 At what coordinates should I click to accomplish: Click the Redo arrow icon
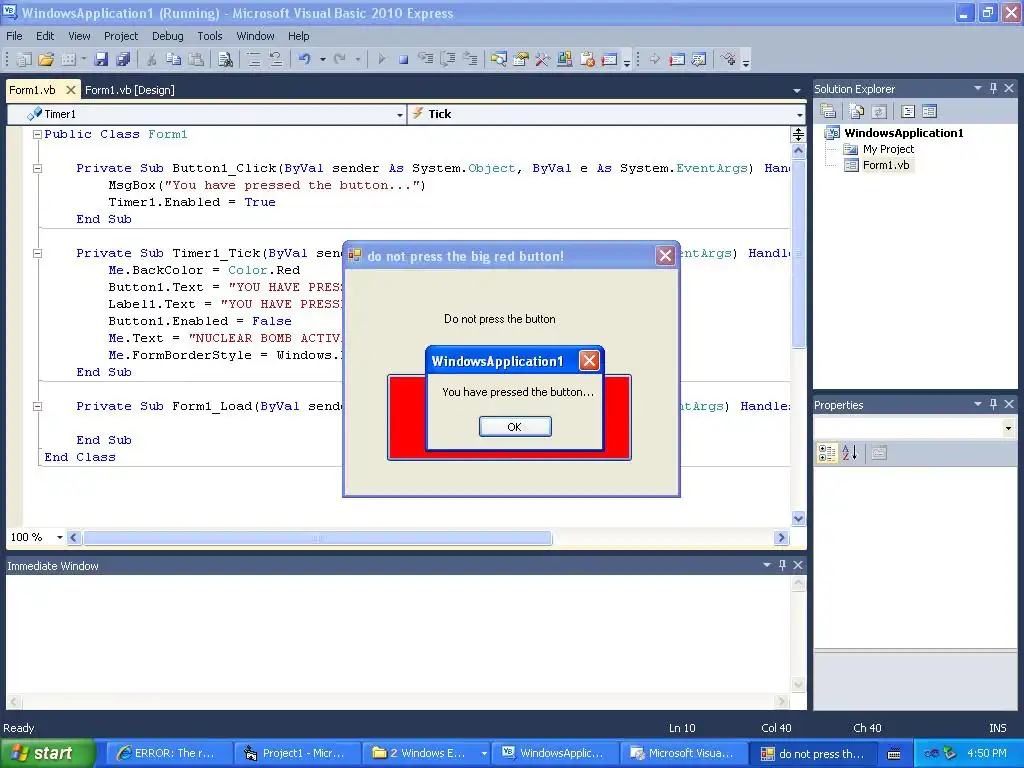click(340, 59)
